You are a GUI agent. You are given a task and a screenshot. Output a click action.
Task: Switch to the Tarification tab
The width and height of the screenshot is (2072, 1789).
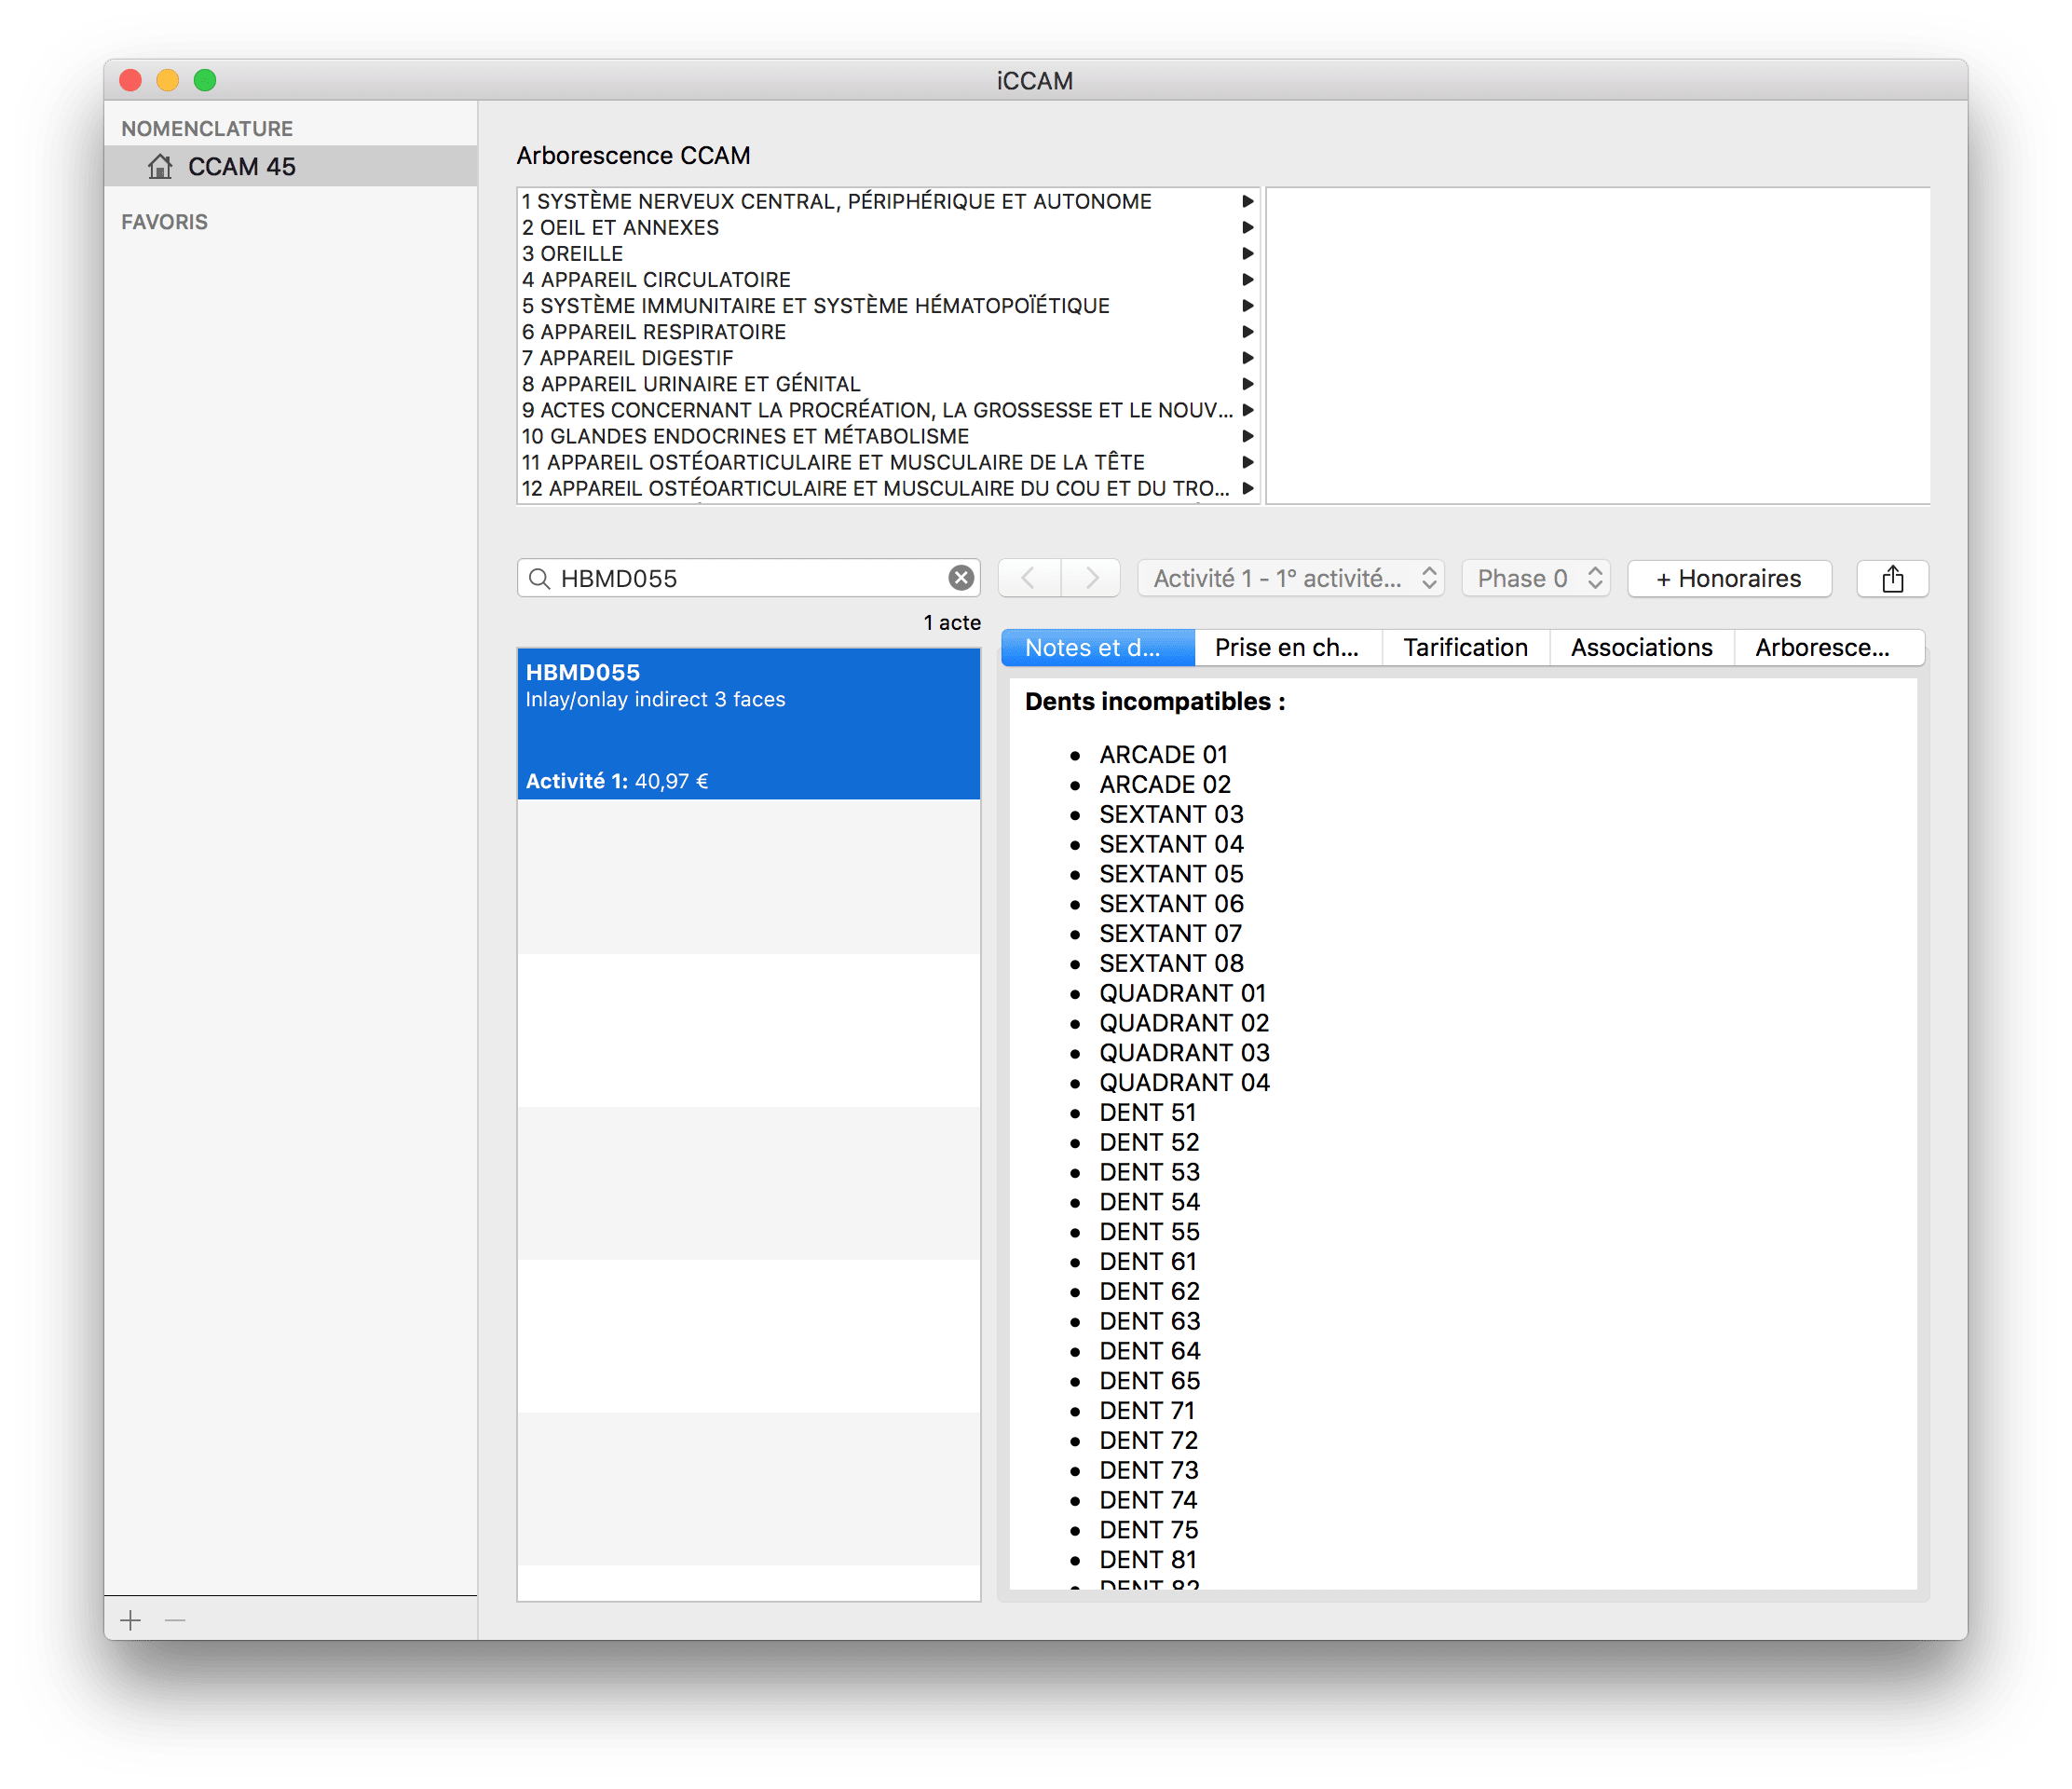1465,647
